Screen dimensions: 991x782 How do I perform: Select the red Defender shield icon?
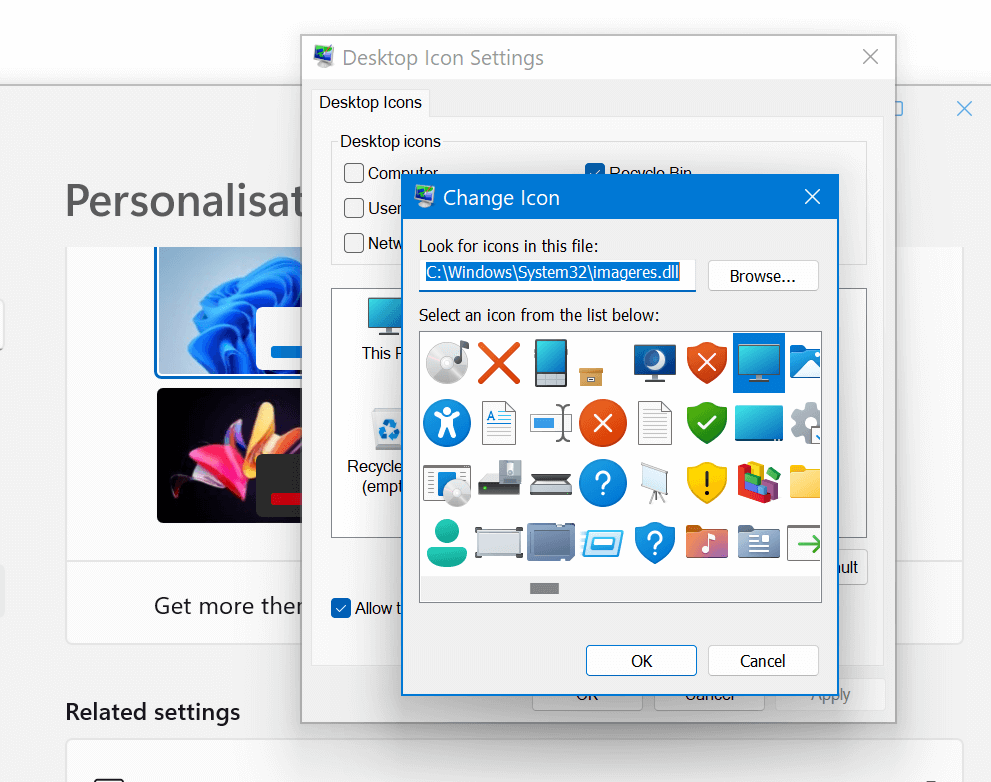[707, 362]
